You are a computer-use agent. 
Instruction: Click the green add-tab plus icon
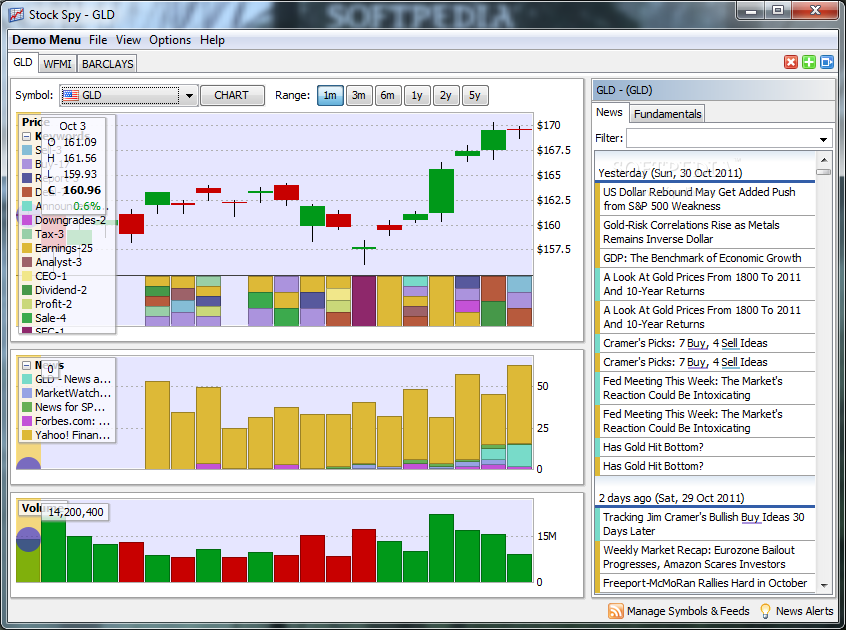[808, 62]
